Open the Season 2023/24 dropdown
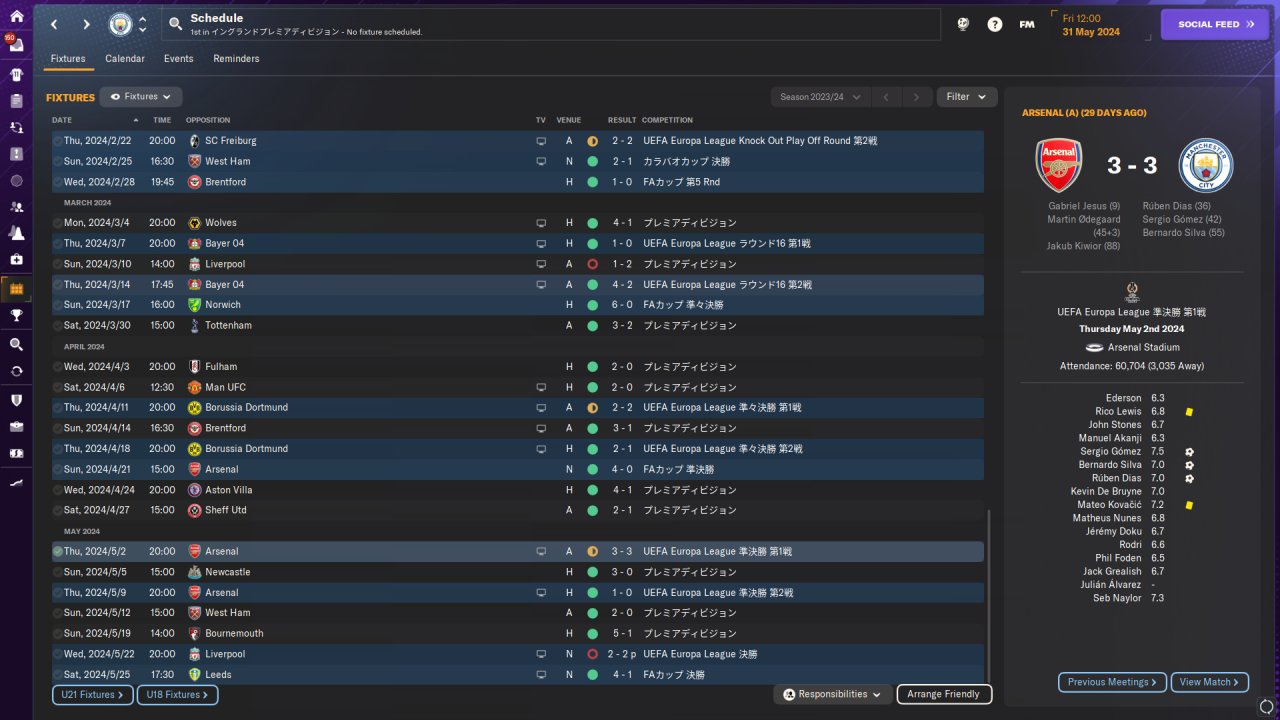1280x720 pixels. coord(820,97)
